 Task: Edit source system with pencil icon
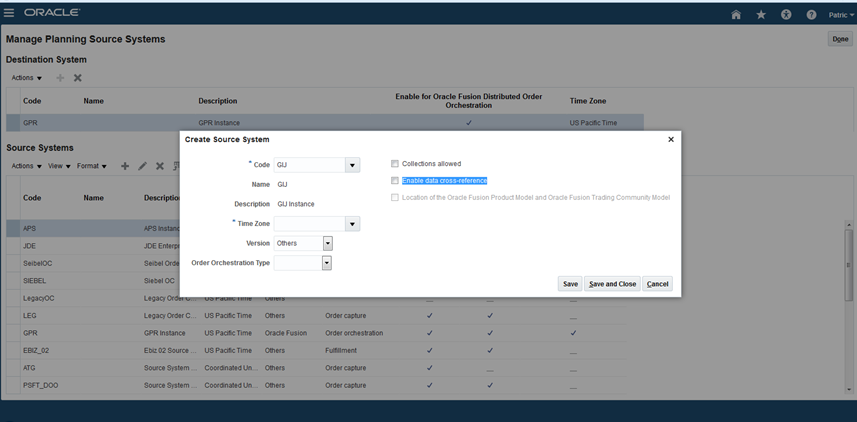pyautogui.click(x=142, y=166)
